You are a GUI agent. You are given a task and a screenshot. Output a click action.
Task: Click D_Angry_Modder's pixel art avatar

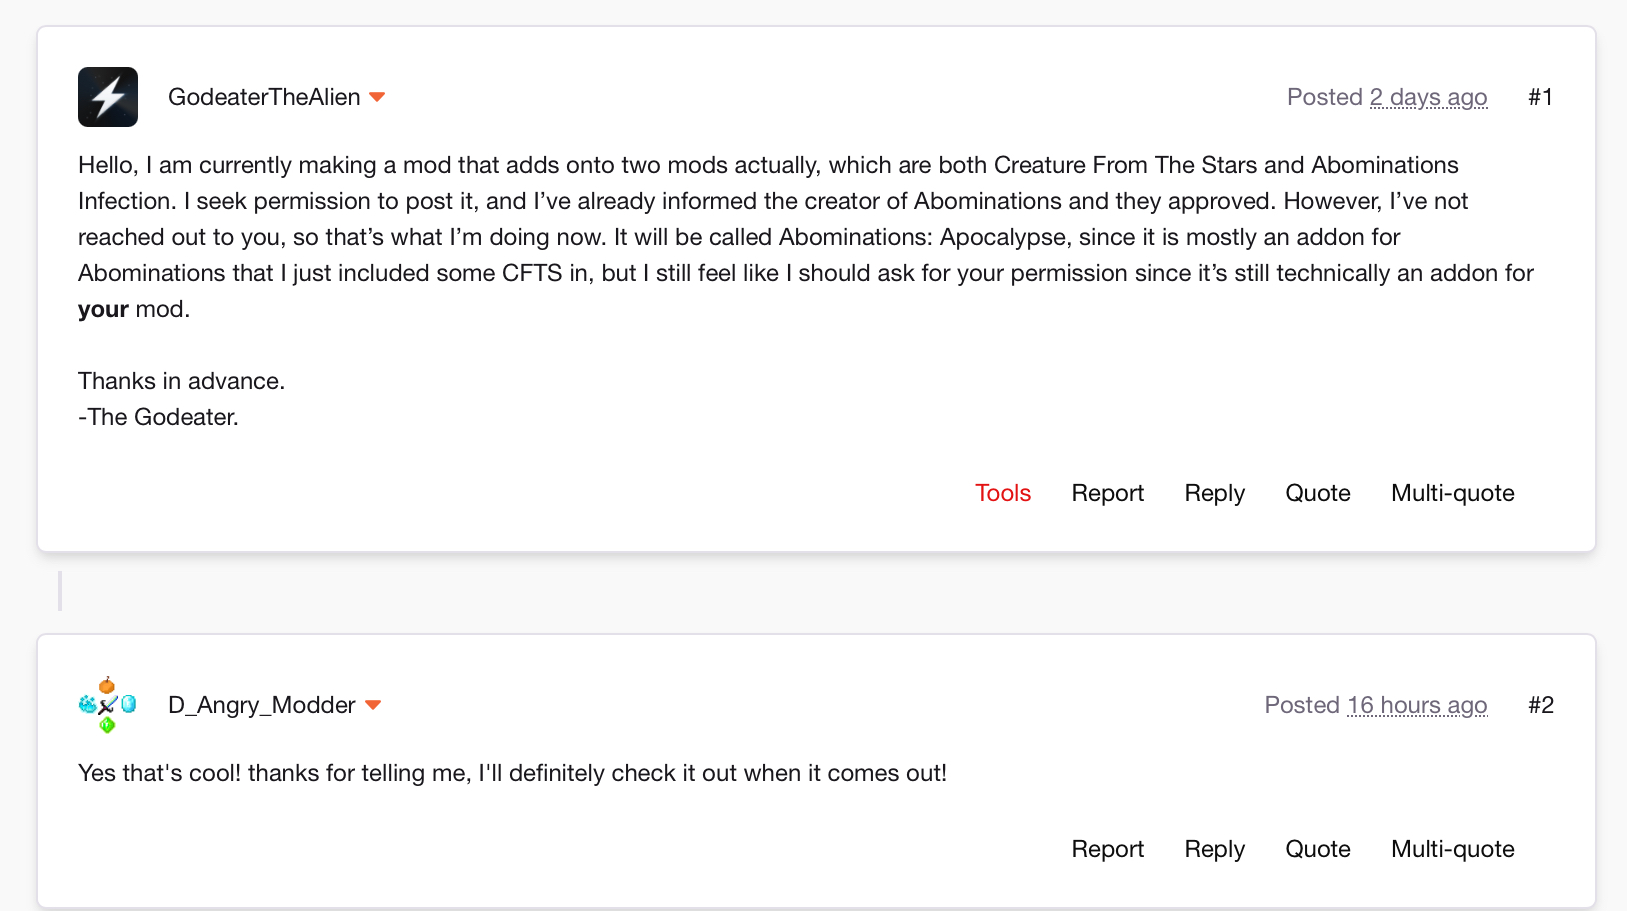108,705
